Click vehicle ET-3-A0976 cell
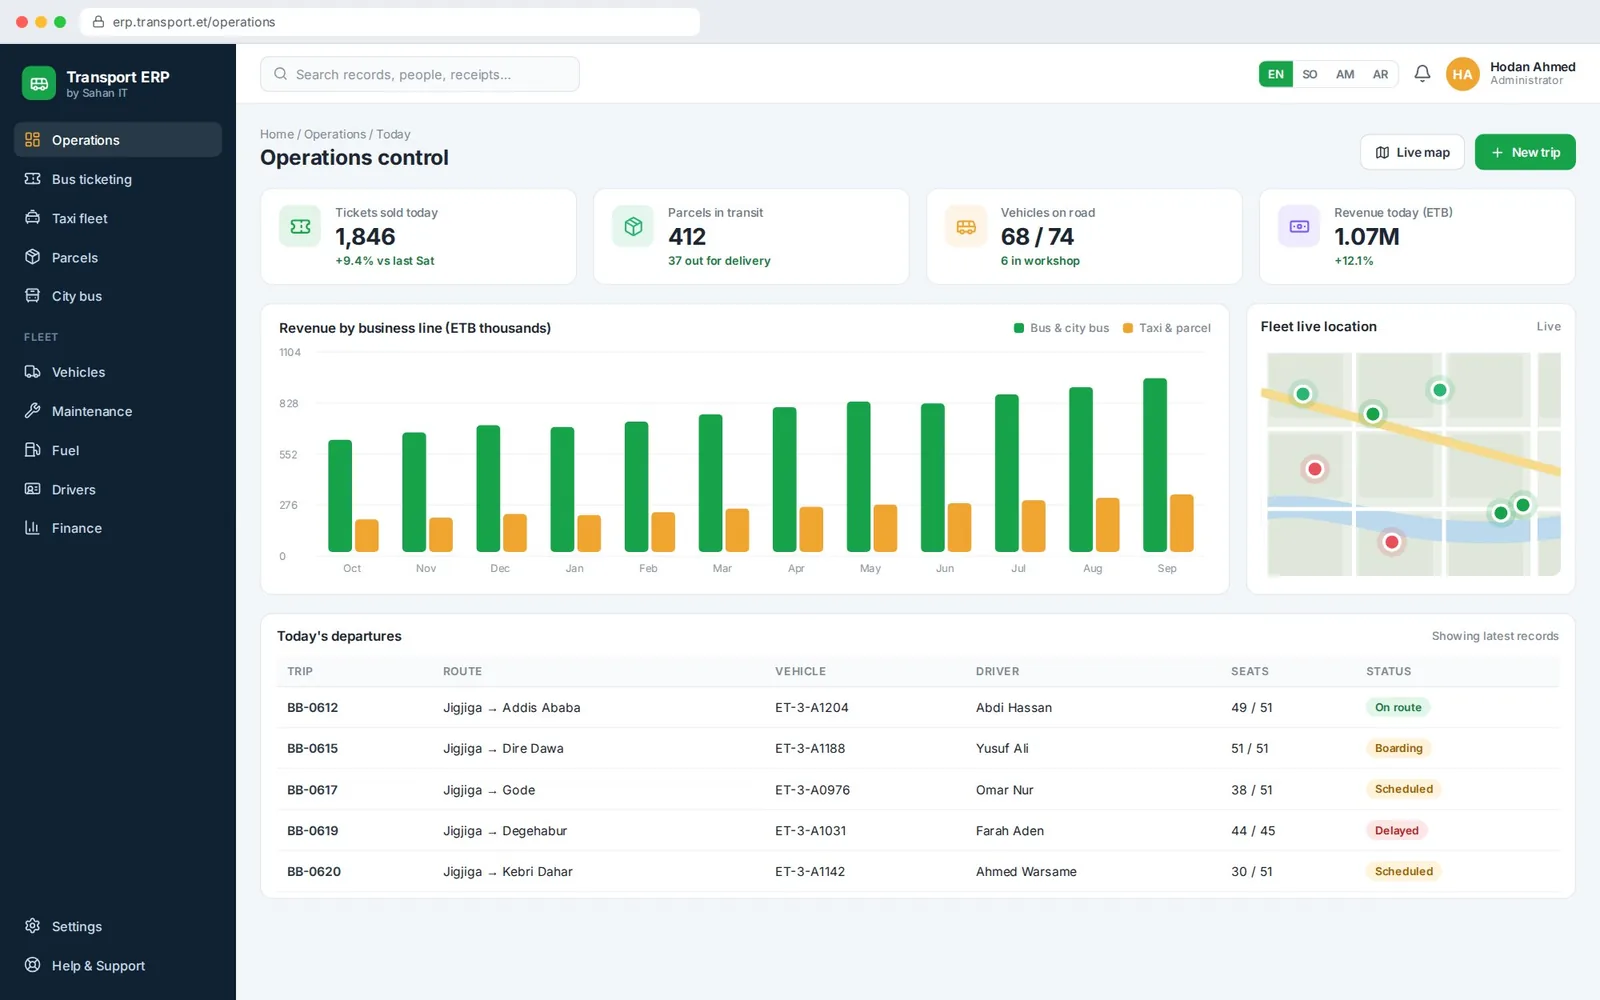 812,790
